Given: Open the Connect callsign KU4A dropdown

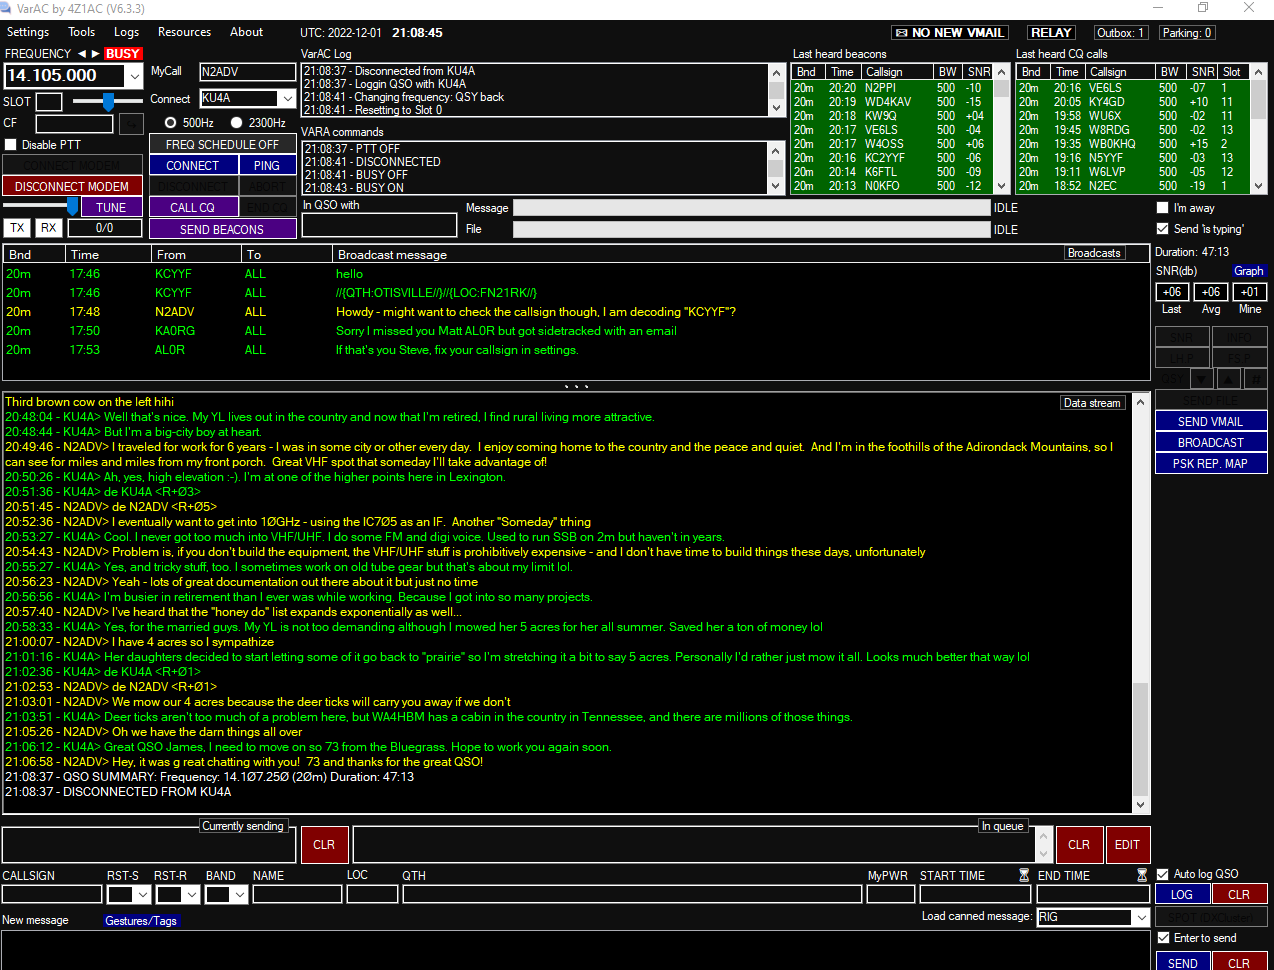Looking at the screenshot, I should point(287,98).
